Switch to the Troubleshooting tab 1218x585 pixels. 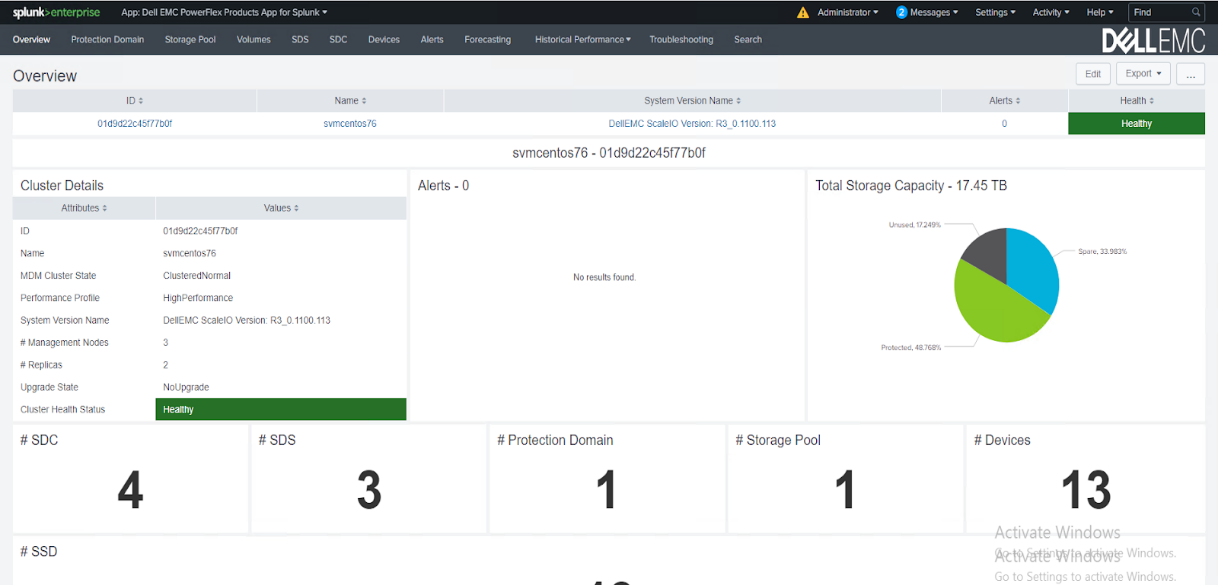[x=681, y=40]
